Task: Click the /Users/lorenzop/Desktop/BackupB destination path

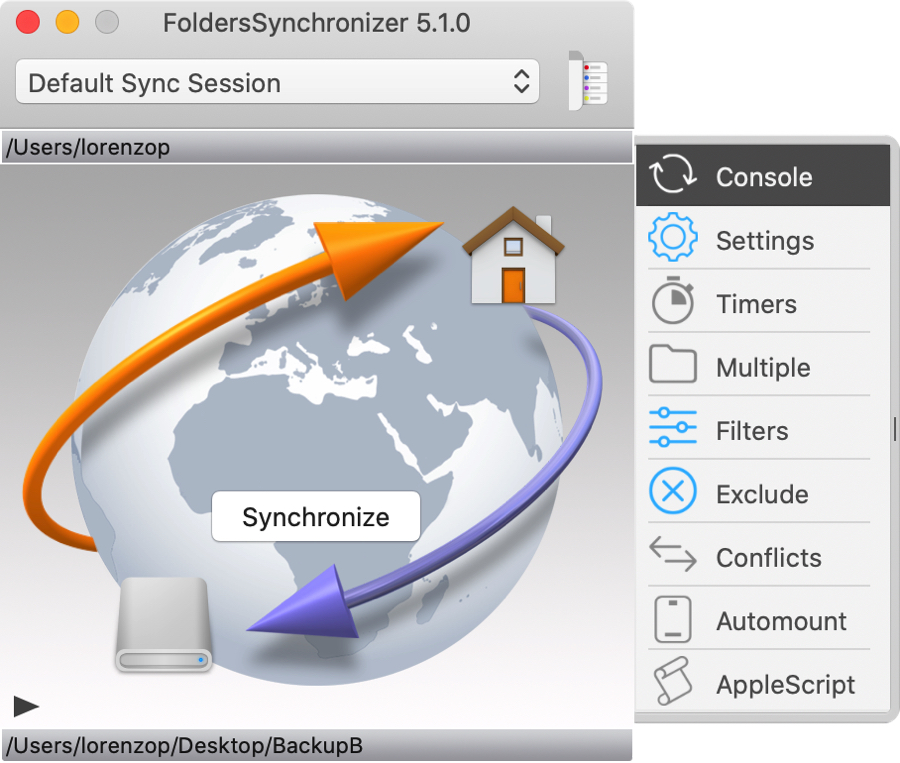Action: point(317,745)
